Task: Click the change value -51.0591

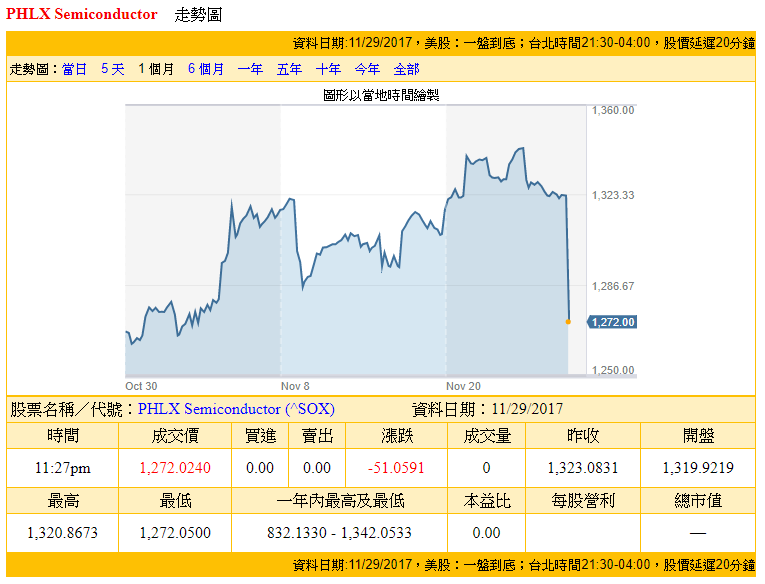Action: pos(396,468)
